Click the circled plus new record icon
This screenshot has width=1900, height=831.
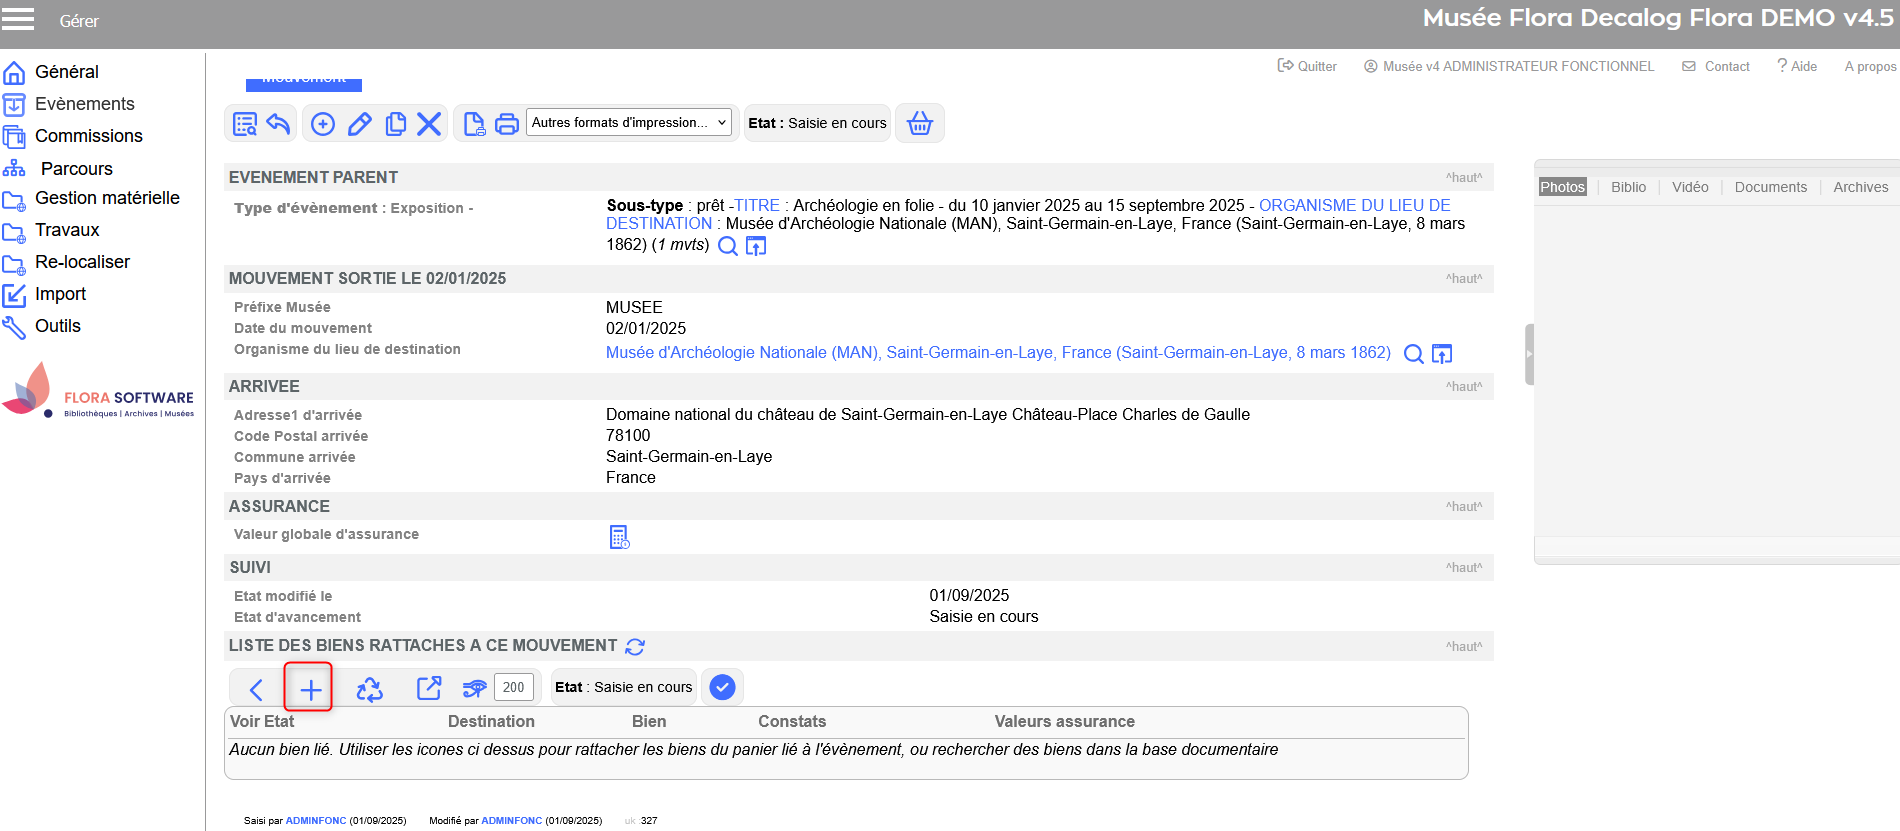point(323,124)
